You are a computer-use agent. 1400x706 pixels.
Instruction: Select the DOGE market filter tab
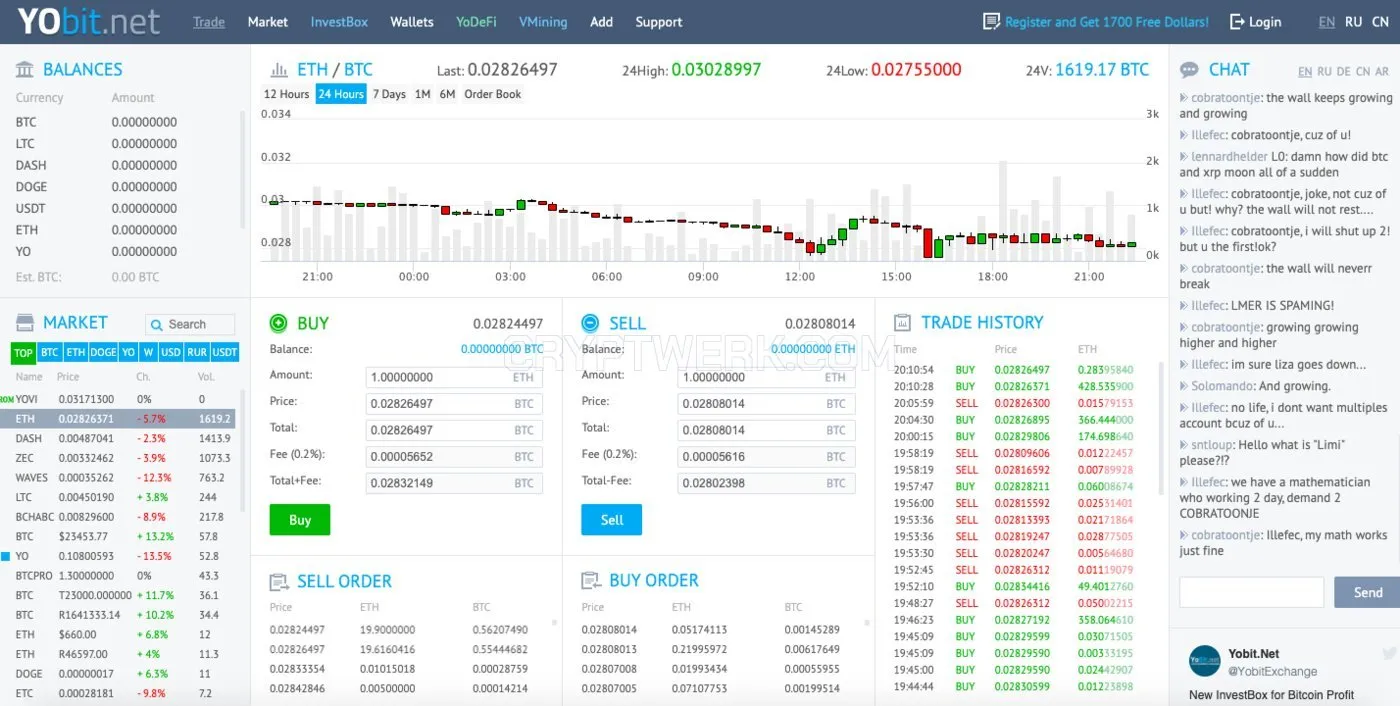[x=103, y=353]
